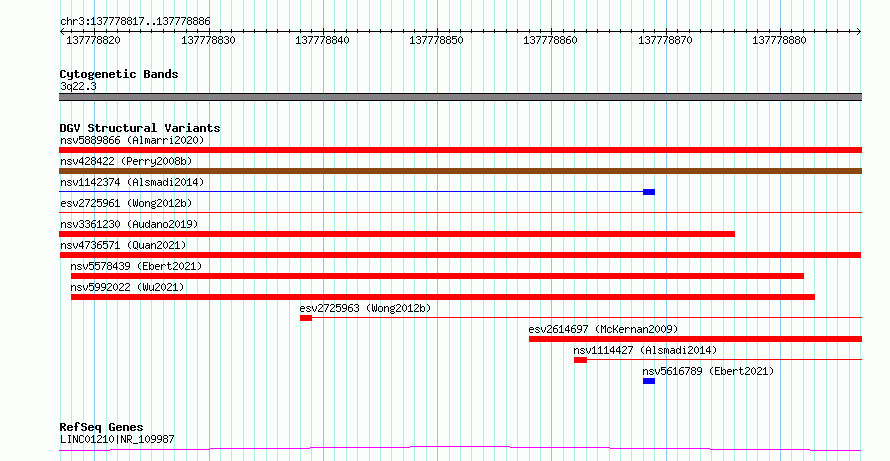Click the red bar of nsv4736571
This screenshot has width=890, height=461.
[460, 255]
